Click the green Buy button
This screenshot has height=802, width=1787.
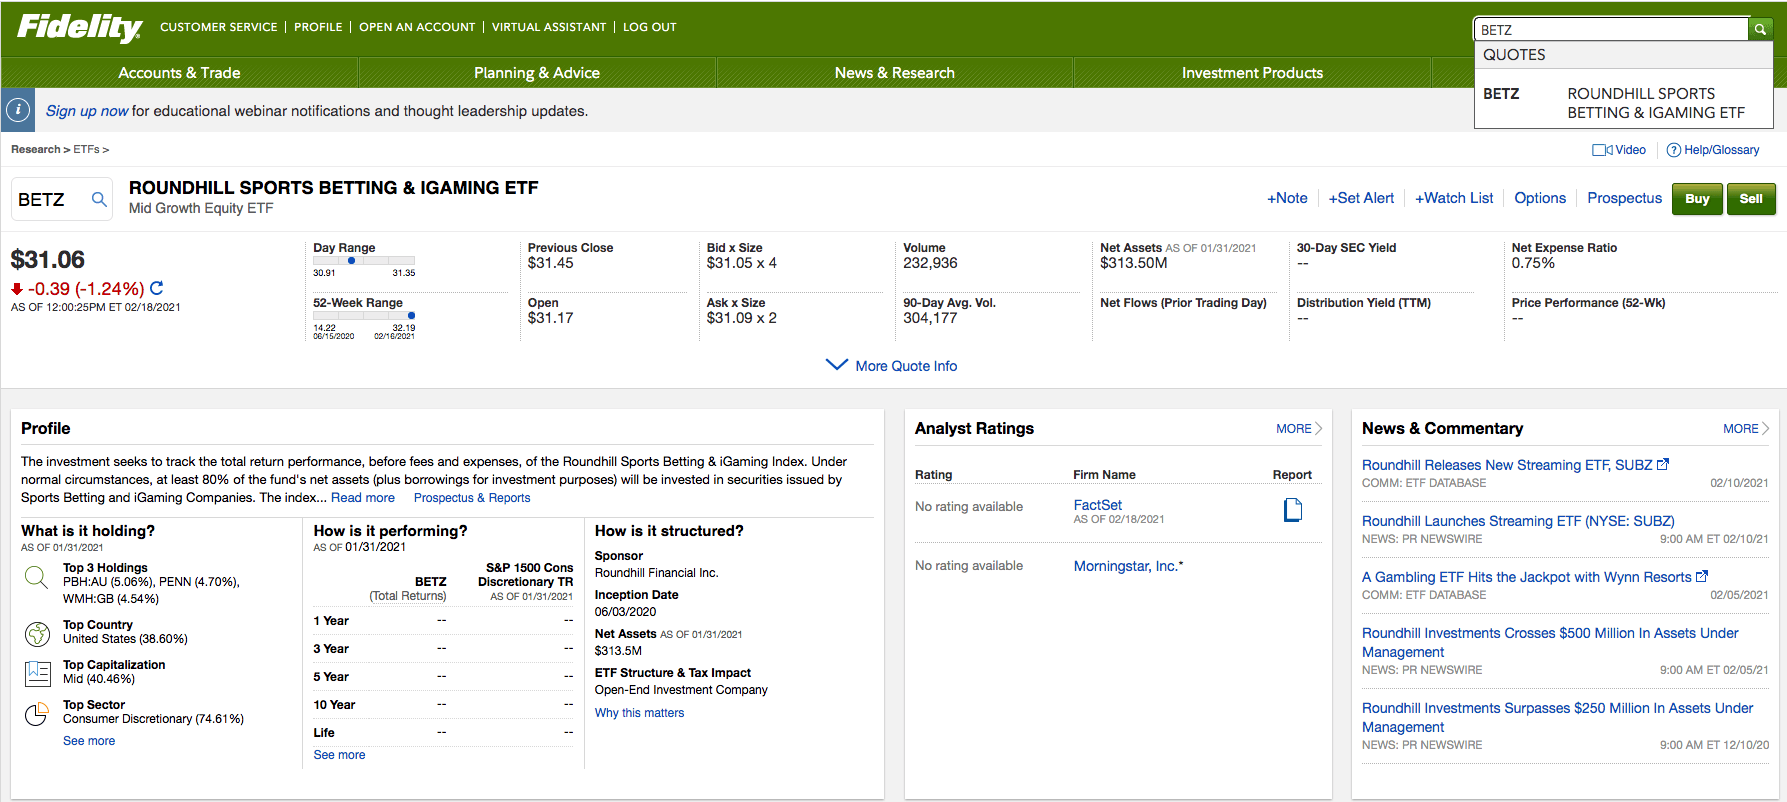coord(1697,199)
